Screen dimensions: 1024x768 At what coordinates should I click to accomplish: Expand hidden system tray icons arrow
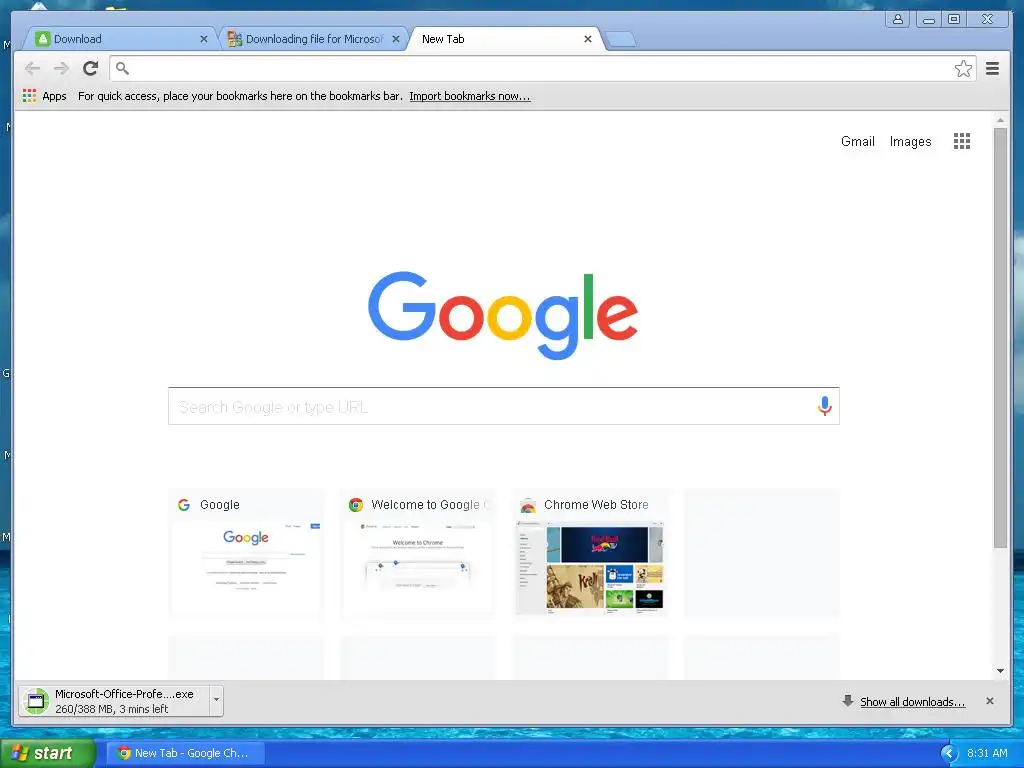pyautogui.click(x=949, y=753)
